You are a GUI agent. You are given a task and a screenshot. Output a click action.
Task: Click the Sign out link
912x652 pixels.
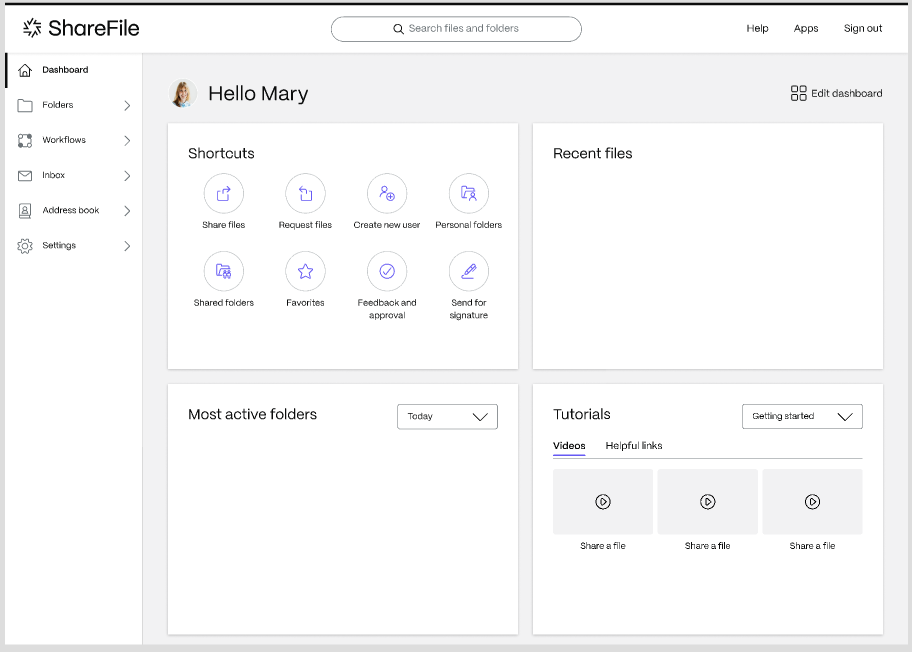[862, 29]
